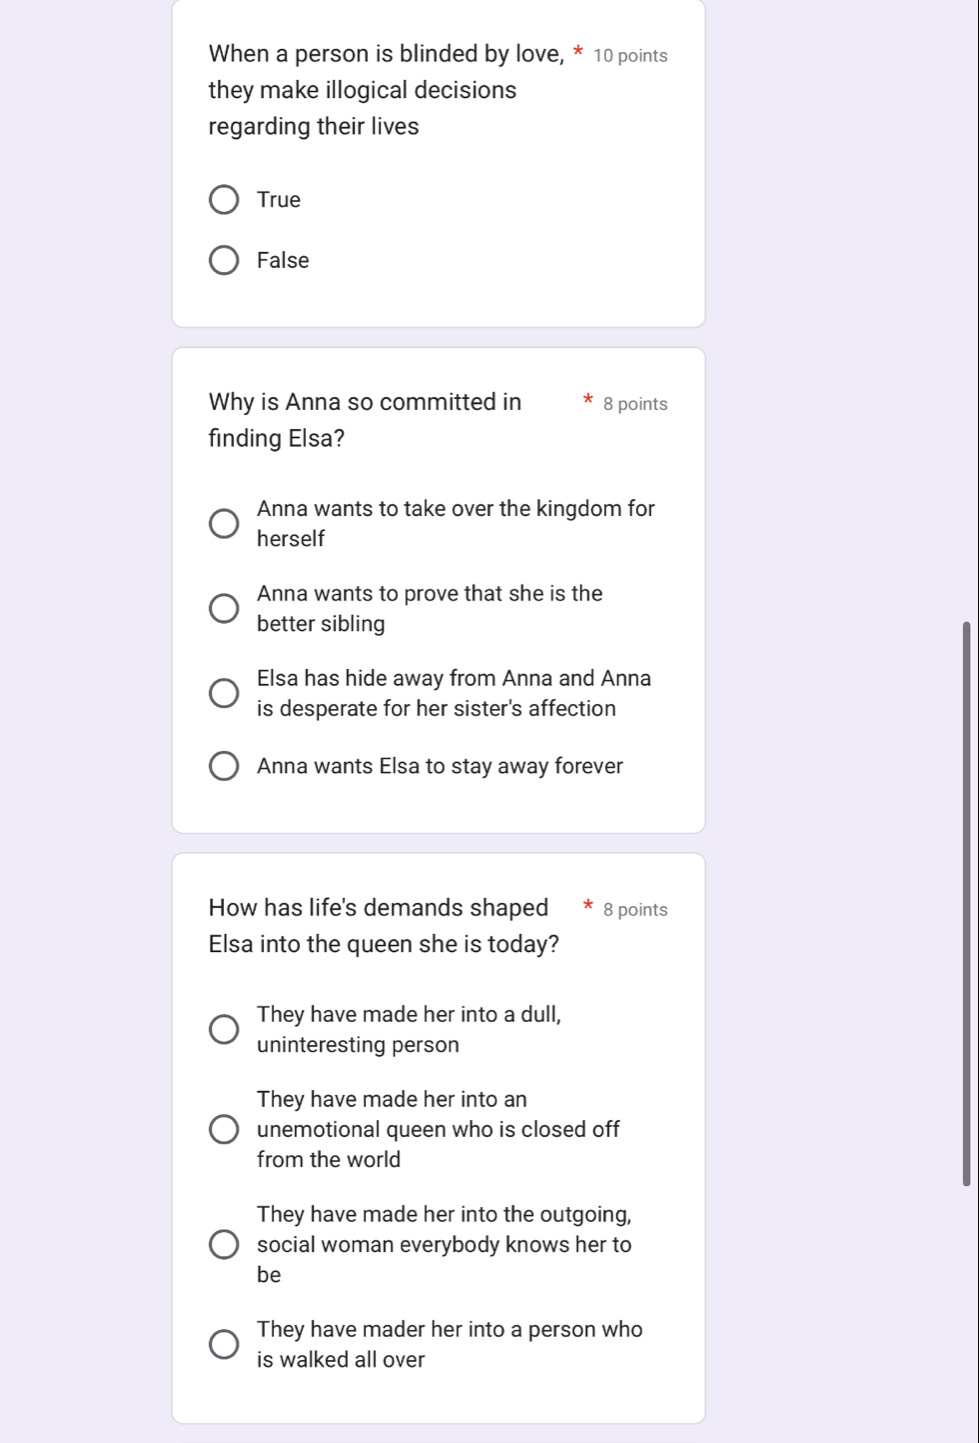Viewport: 979px width, 1443px height.
Task: Pick 'Elsa has hide away from Anna' option
Action: (x=224, y=693)
